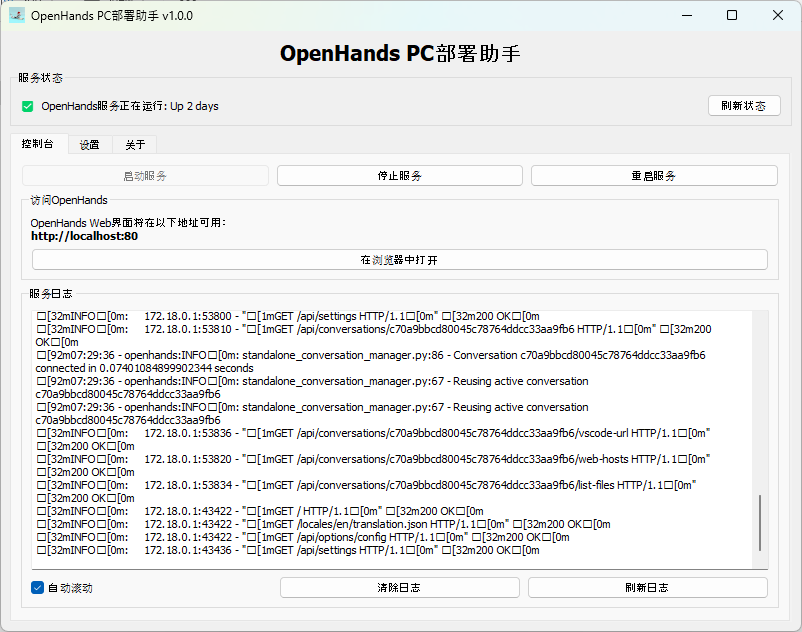The image size is (802, 632).
Task: Click the 刷新状态 button
Action: (744, 106)
